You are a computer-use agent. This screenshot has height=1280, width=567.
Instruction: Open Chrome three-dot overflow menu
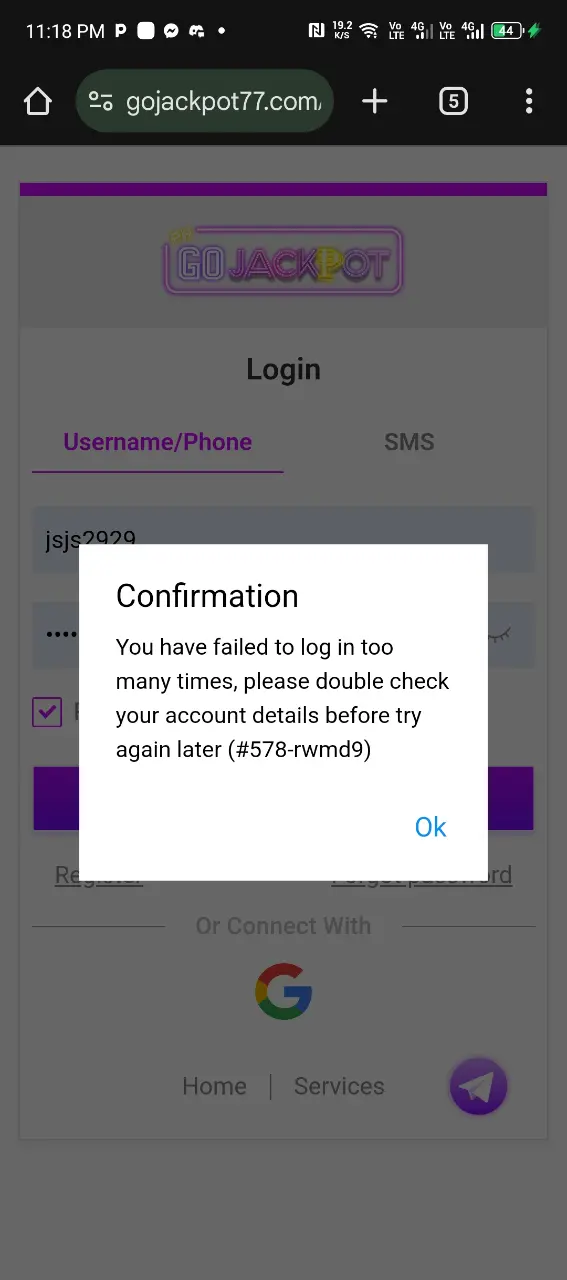point(529,101)
